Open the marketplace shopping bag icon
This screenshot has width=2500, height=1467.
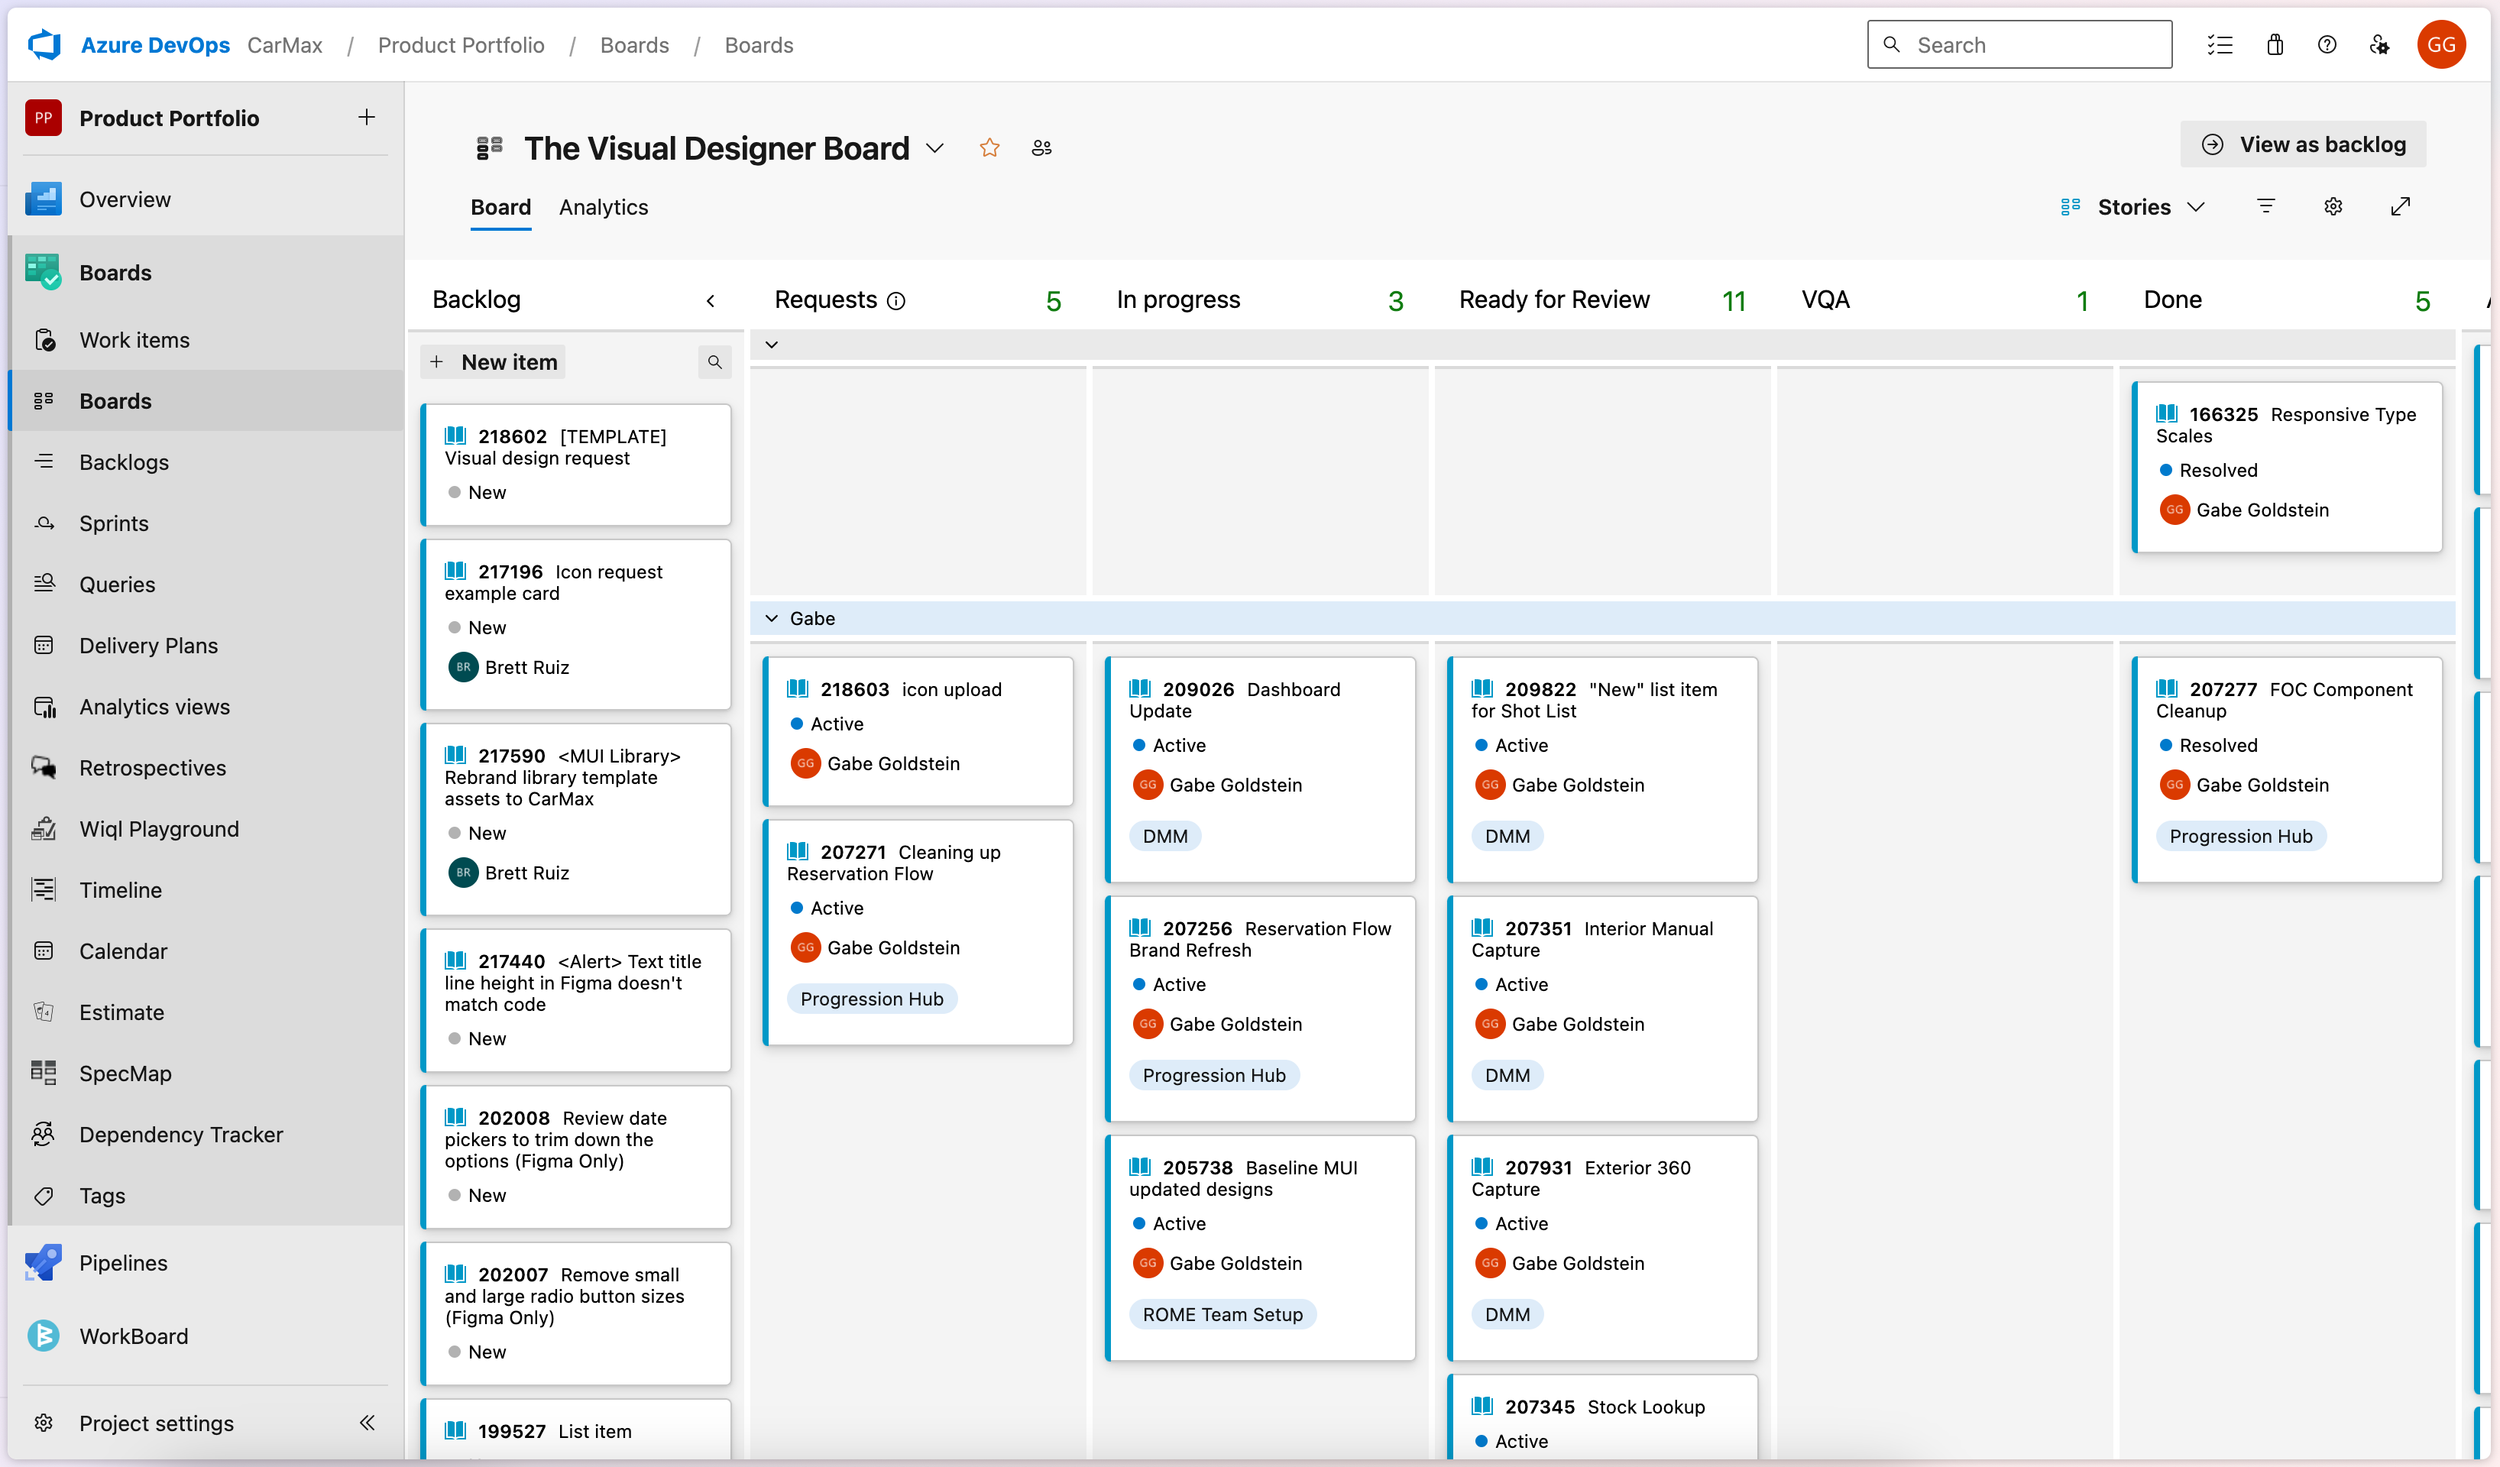pos(2275,45)
